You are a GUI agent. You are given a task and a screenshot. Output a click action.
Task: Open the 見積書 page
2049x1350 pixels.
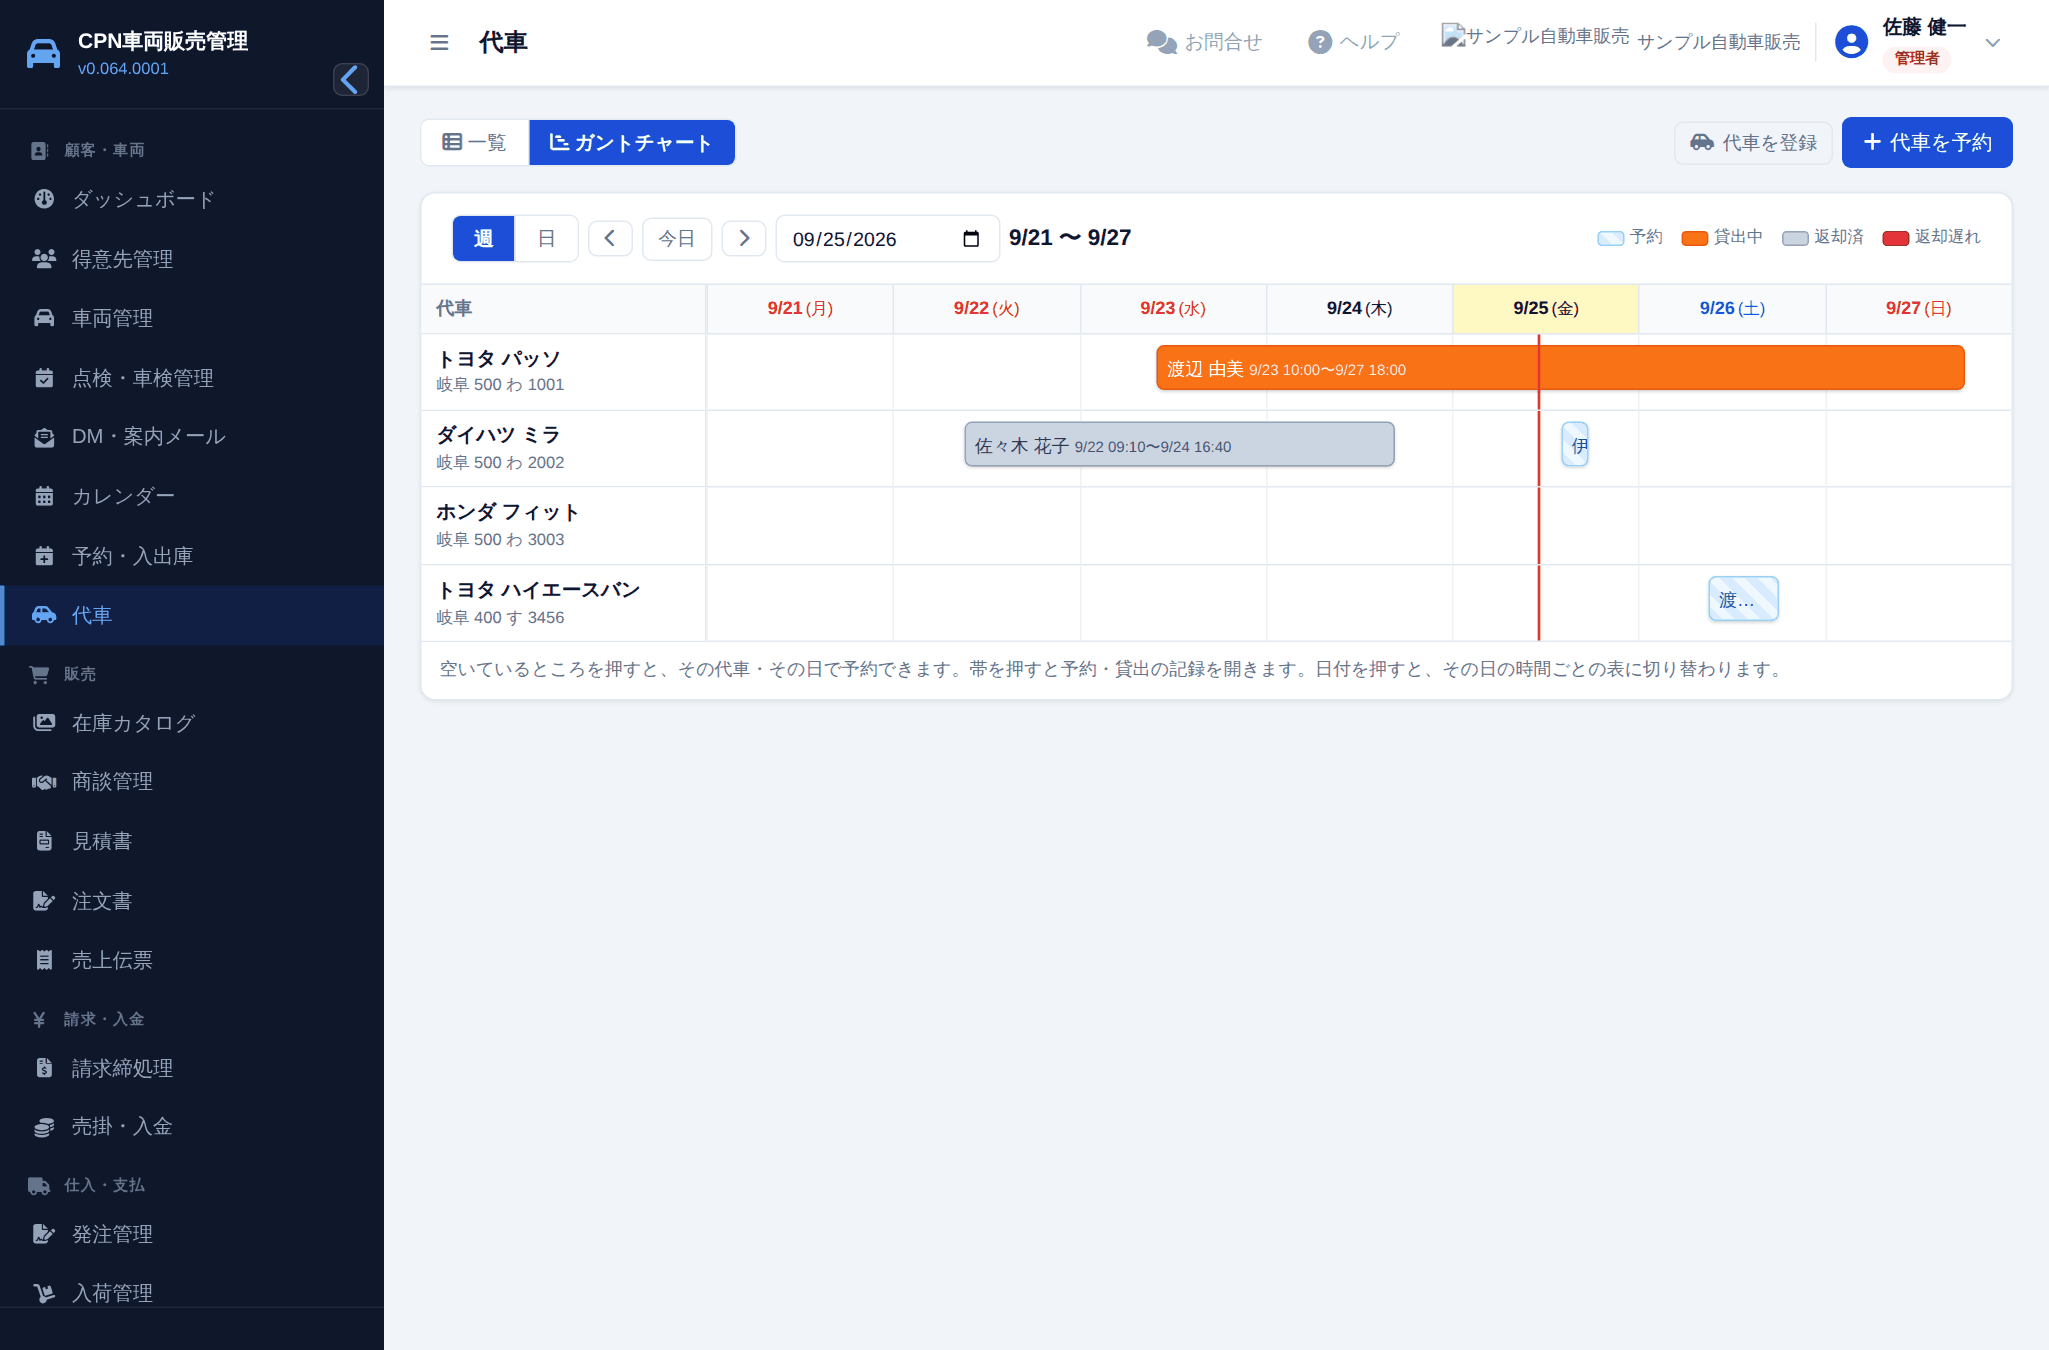click(192, 841)
